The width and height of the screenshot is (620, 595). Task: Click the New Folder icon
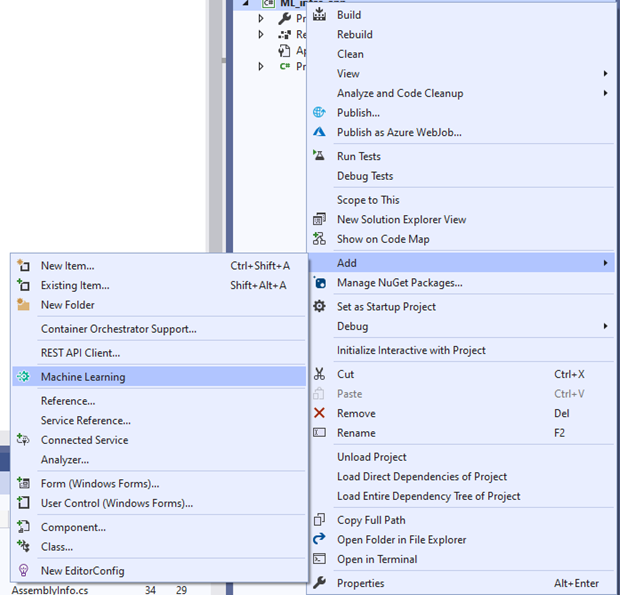[23, 305]
